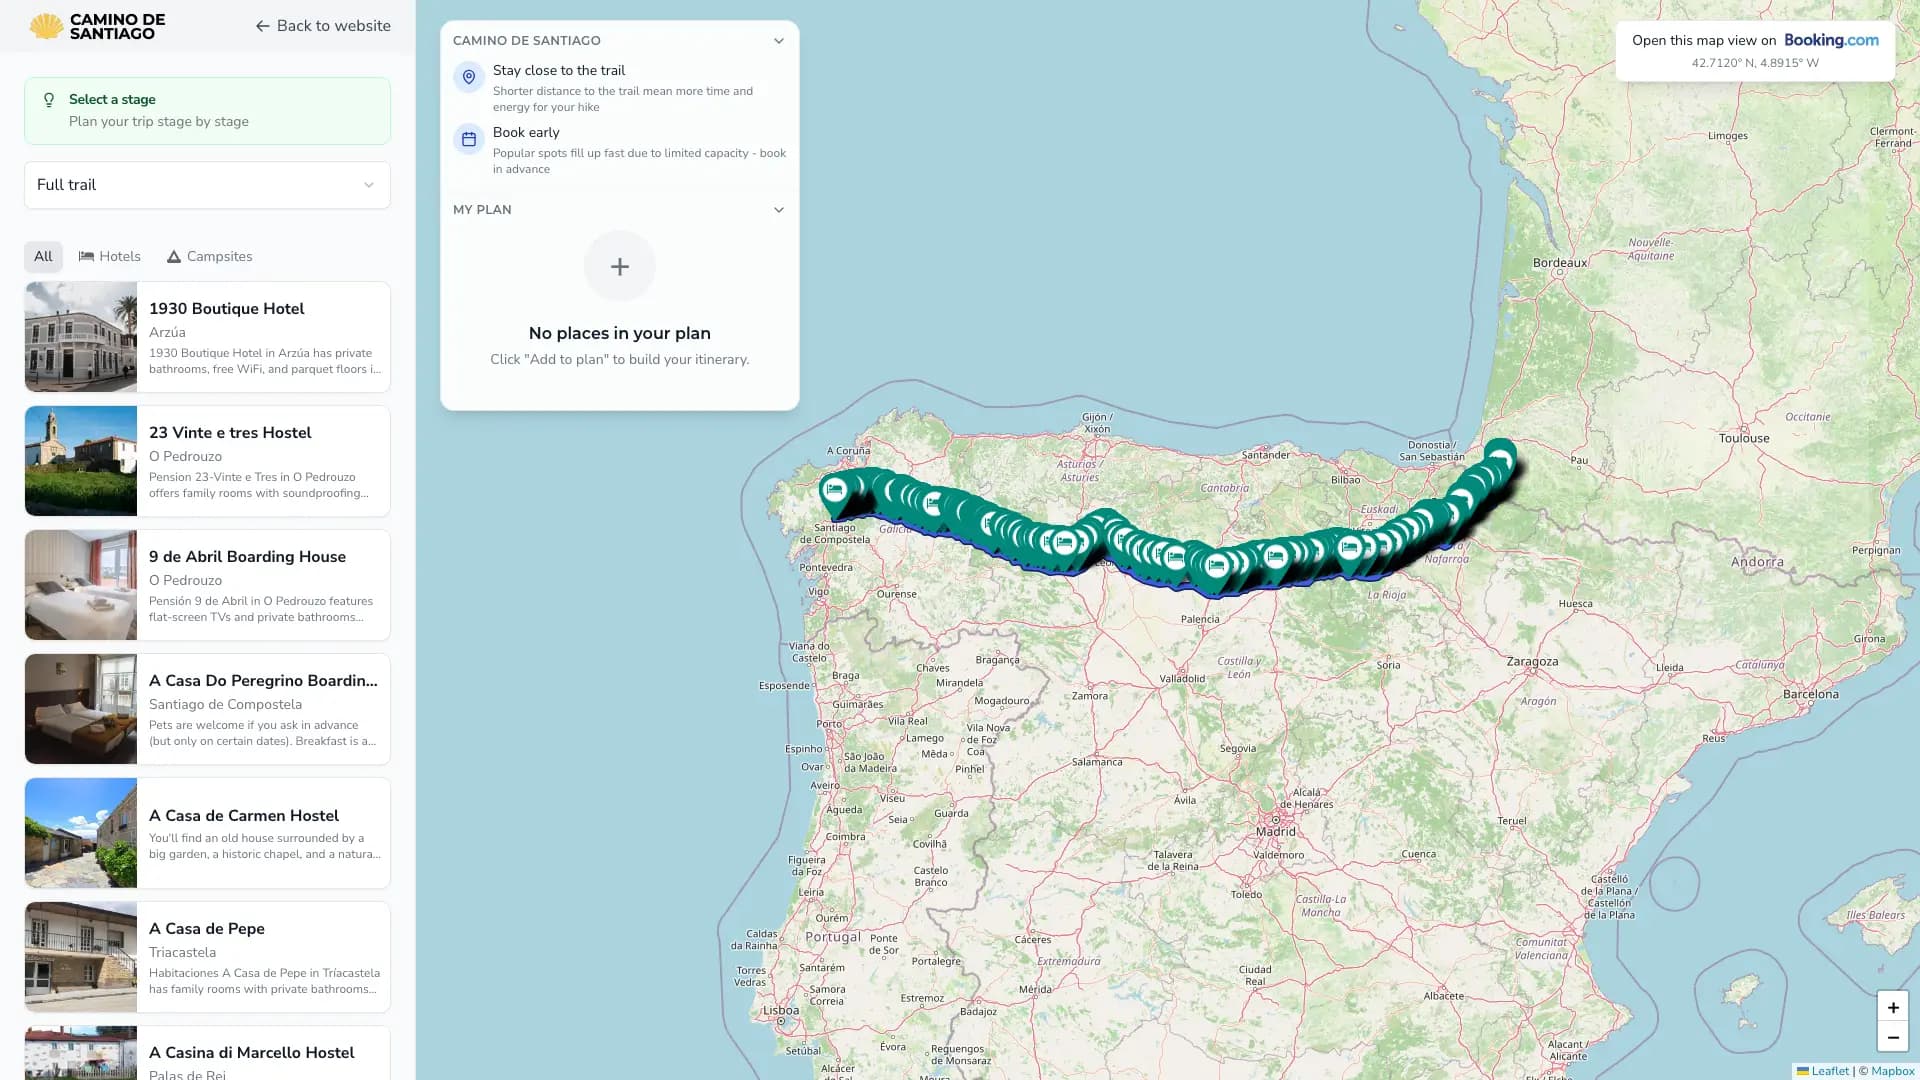
Task: Enable the Campsites filter
Action: point(209,256)
